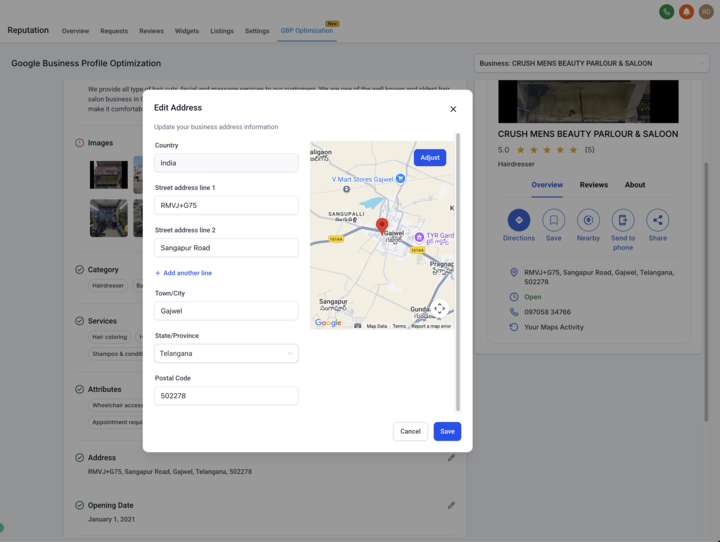This screenshot has width=720, height=542.
Task: Click the Save bookmark icon in preview
Action: tap(553, 220)
